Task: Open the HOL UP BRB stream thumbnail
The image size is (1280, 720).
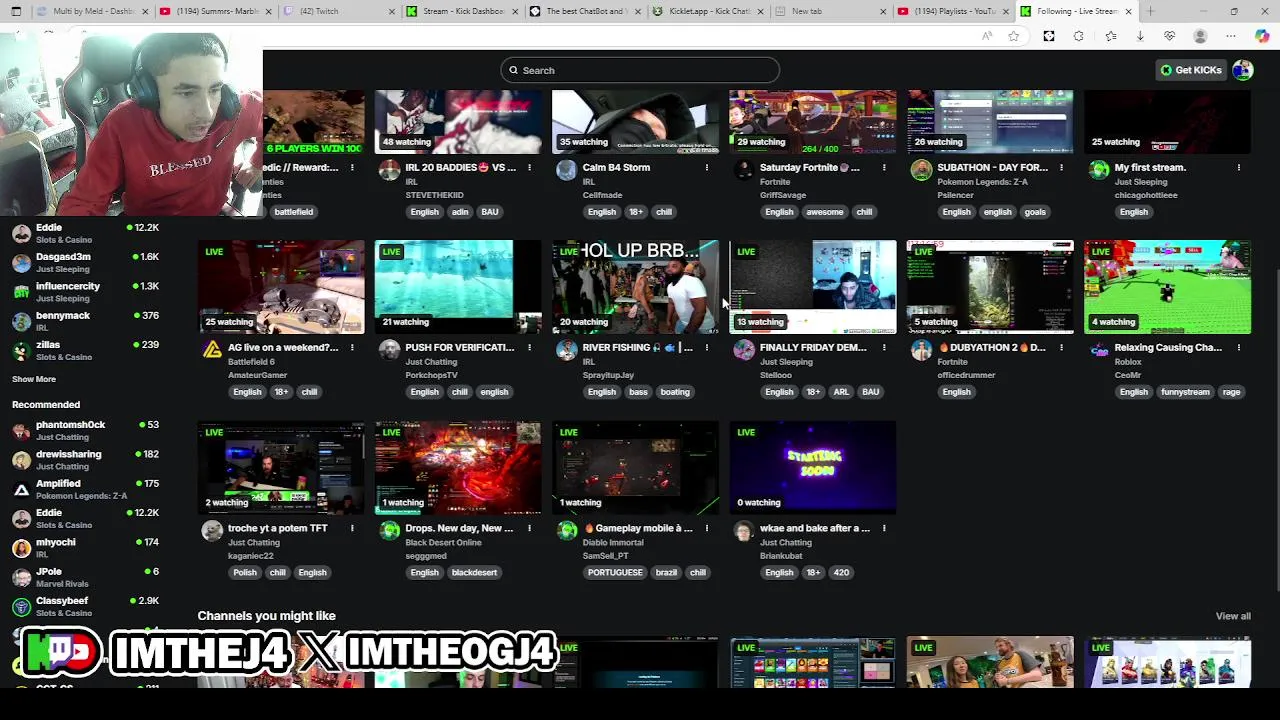Action: [635, 287]
